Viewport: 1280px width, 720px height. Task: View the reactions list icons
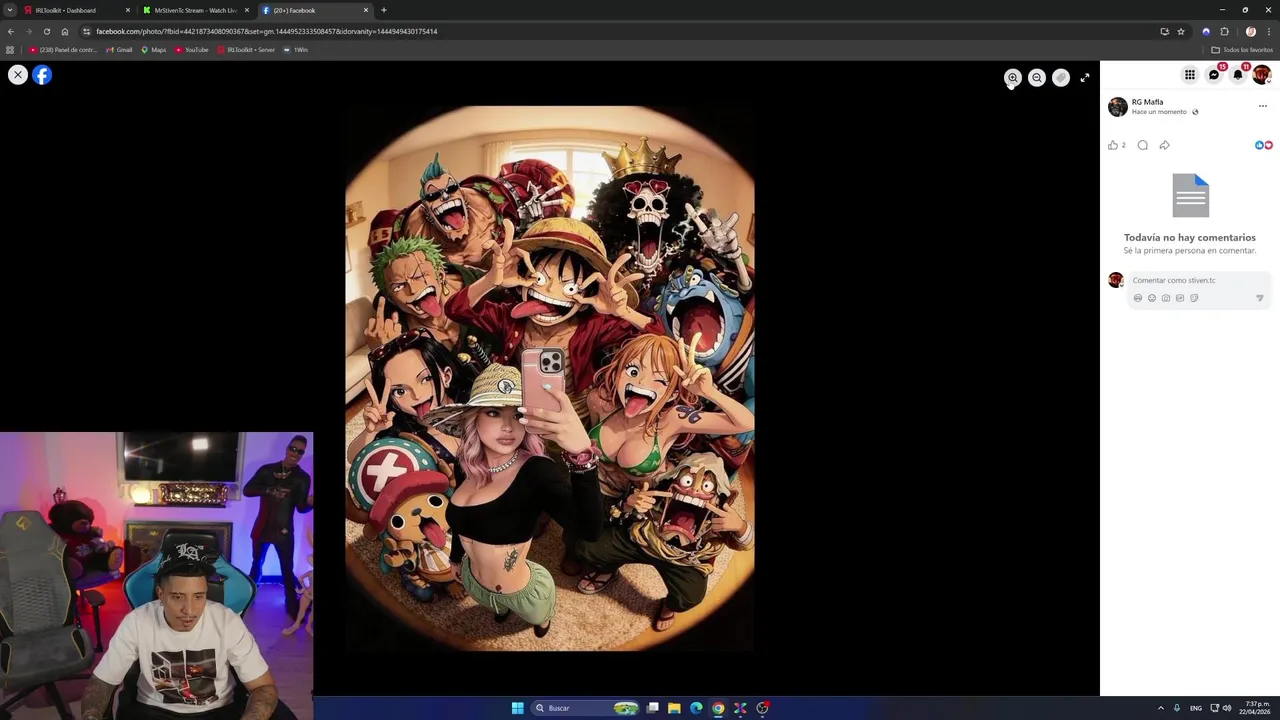pyautogui.click(x=1264, y=145)
